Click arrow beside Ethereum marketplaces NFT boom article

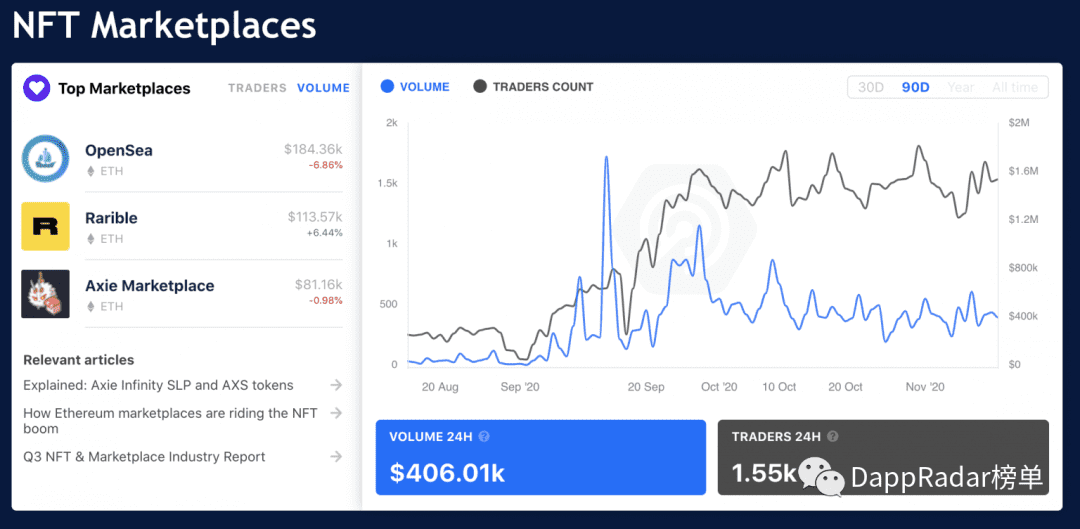click(x=335, y=413)
